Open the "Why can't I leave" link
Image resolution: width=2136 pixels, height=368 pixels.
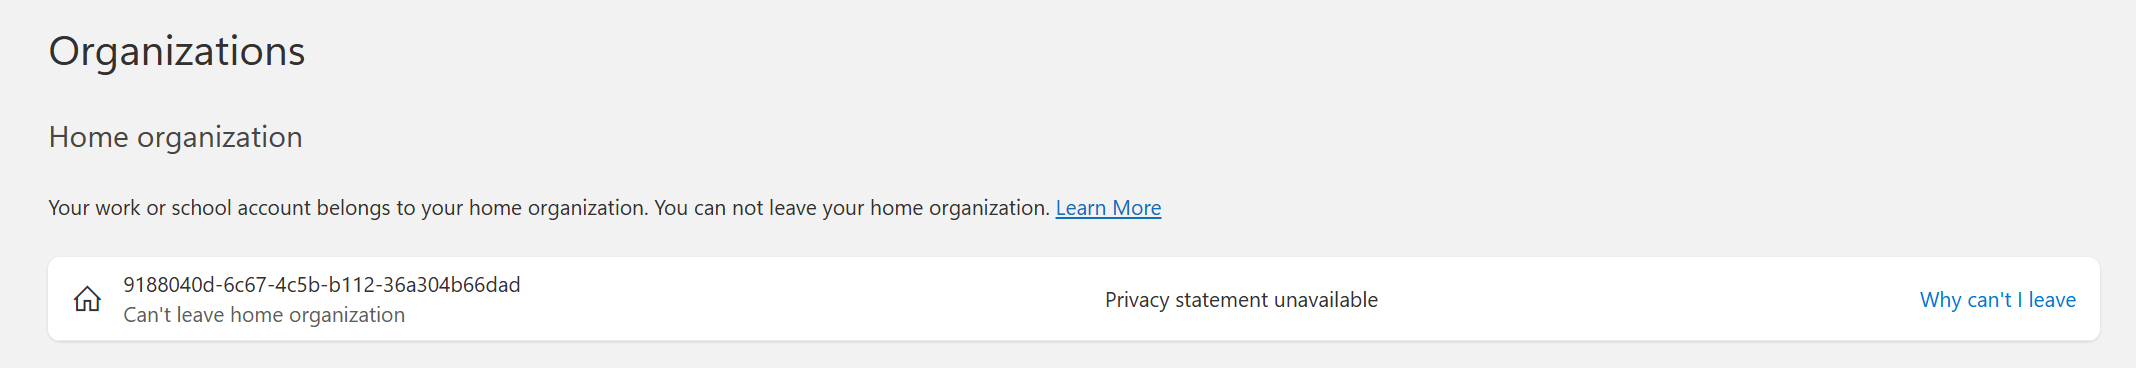pyautogui.click(x=1997, y=300)
